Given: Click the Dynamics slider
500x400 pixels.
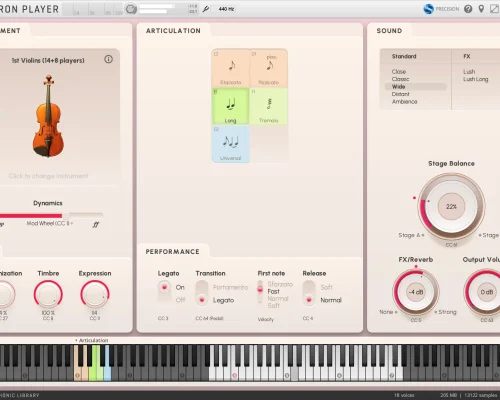Looking at the screenshot, I should click(x=51, y=215).
